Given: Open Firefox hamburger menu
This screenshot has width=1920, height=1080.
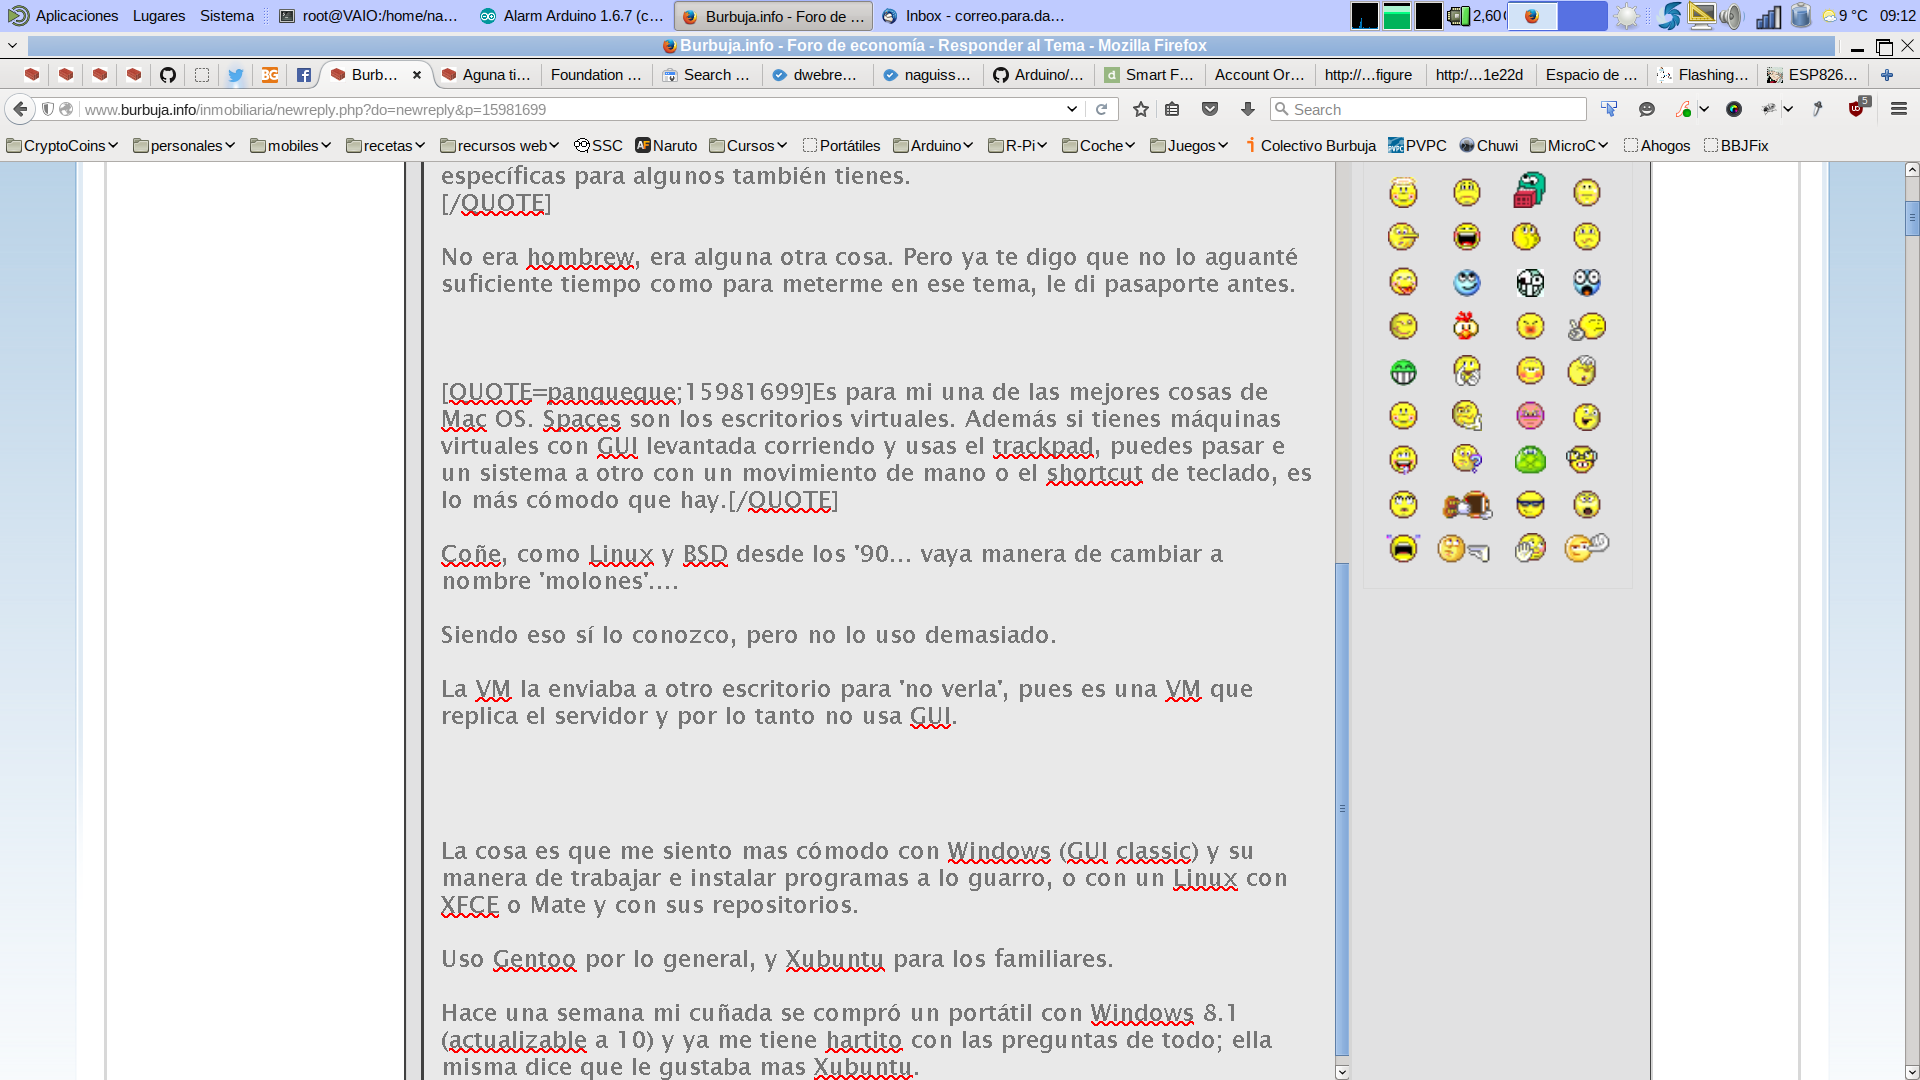Looking at the screenshot, I should pos(1899,109).
